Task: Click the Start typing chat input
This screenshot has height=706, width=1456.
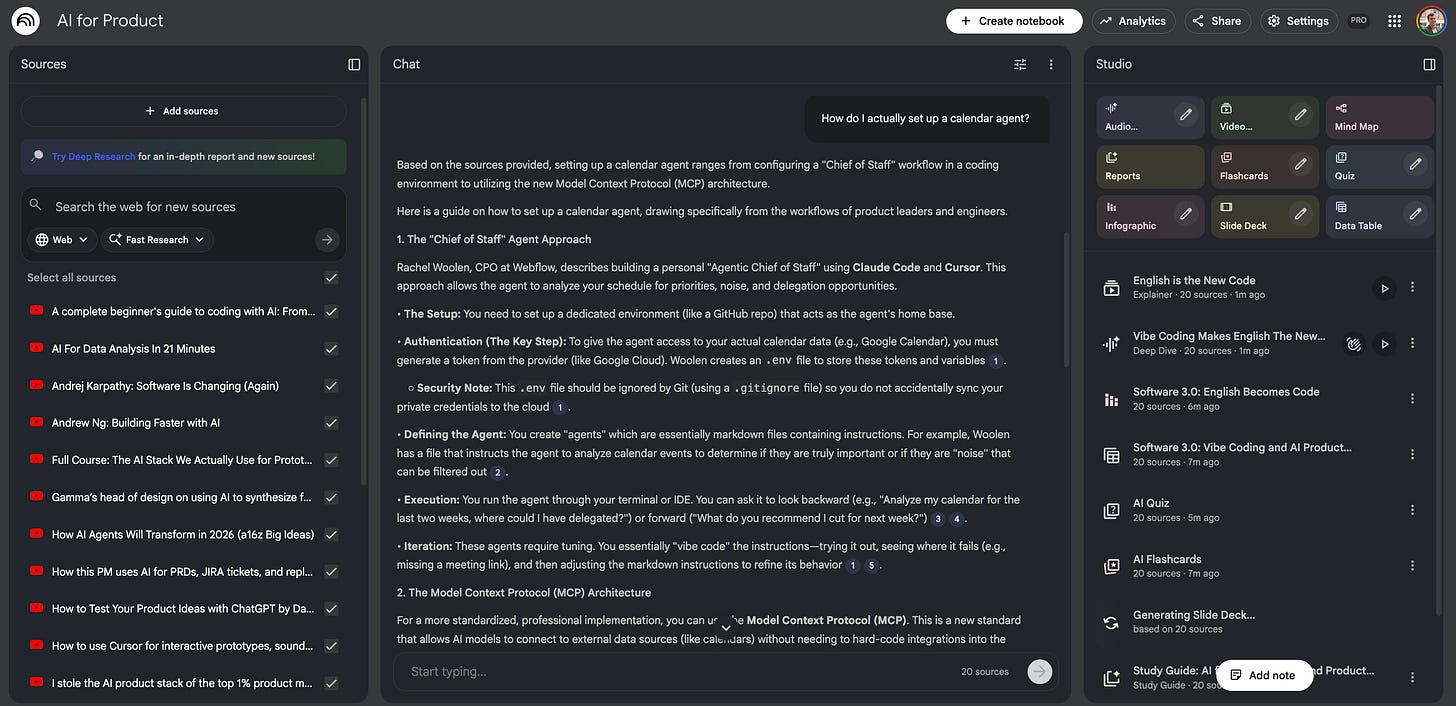Action: click(600, 671)
